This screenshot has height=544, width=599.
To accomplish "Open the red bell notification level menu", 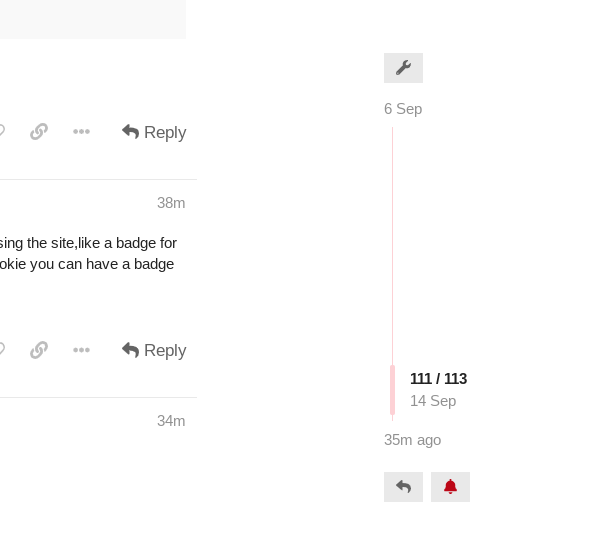I will pyautogui.click(x=450, y=487).
